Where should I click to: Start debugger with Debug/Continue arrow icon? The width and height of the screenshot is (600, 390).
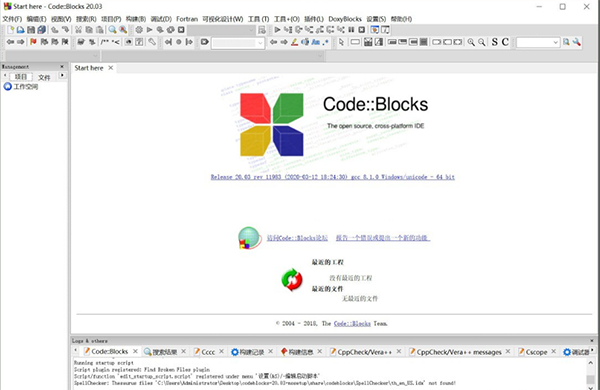tap(277, 30)
